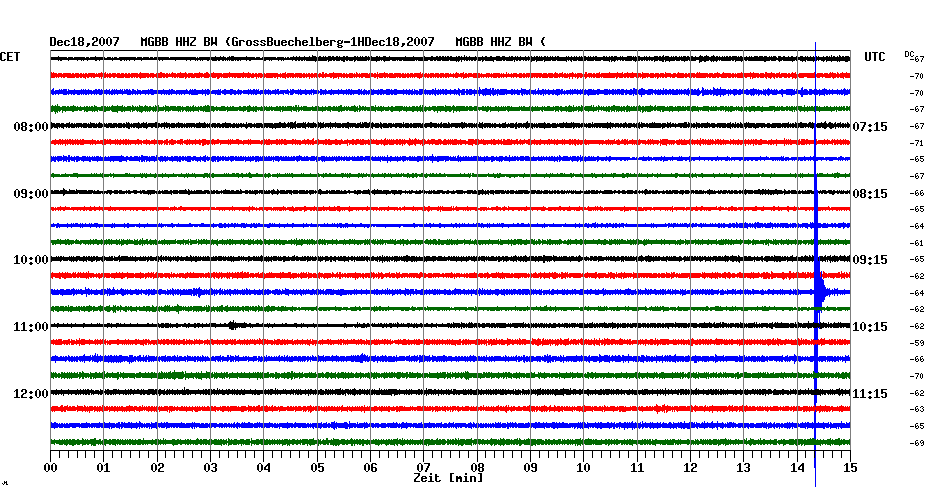This screenshot has height=494, width=930.
Task: Click the DC offset value -61
Action: click(x=916, y=243)
